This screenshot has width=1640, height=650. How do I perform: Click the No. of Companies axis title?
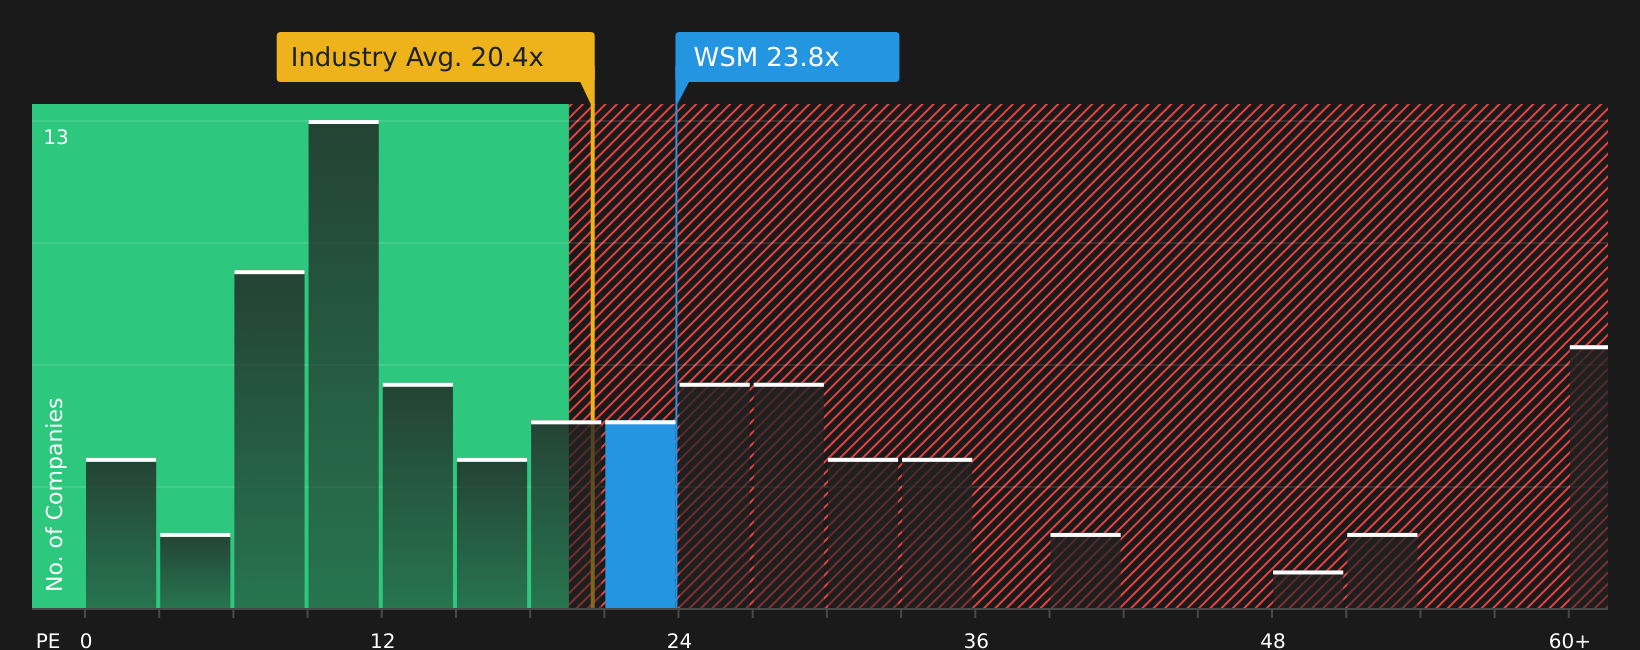[x=55, y=494]
